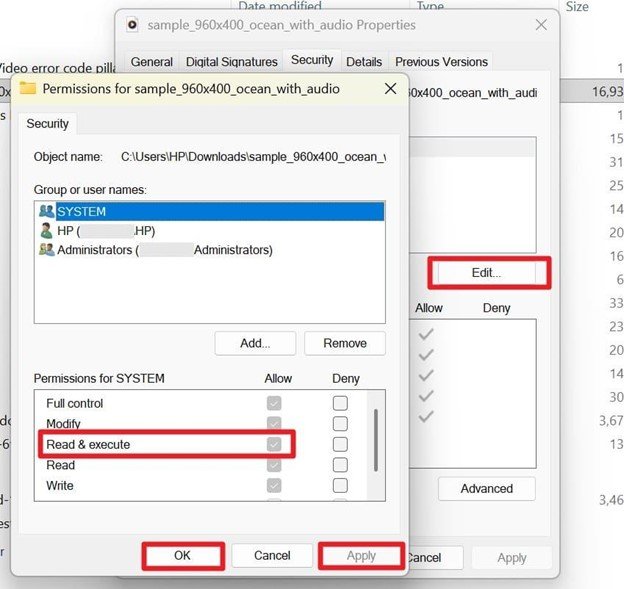This screenshot has height=589, width=624.
Task: Click the Full control permission label
Action: pyautogui.click(x=74, y=403)
